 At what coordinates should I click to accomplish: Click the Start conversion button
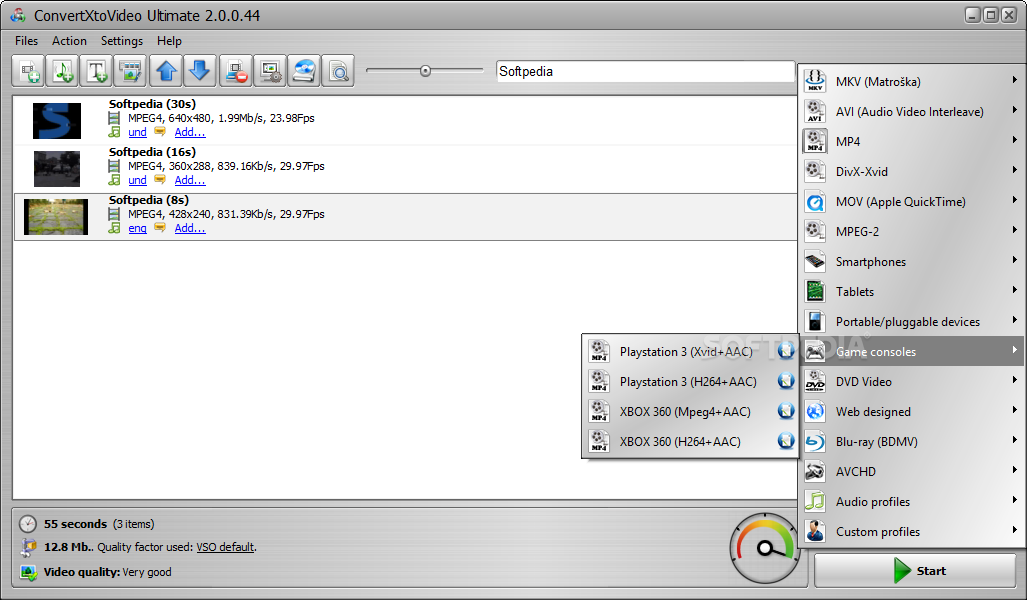(x=915, y=571)
